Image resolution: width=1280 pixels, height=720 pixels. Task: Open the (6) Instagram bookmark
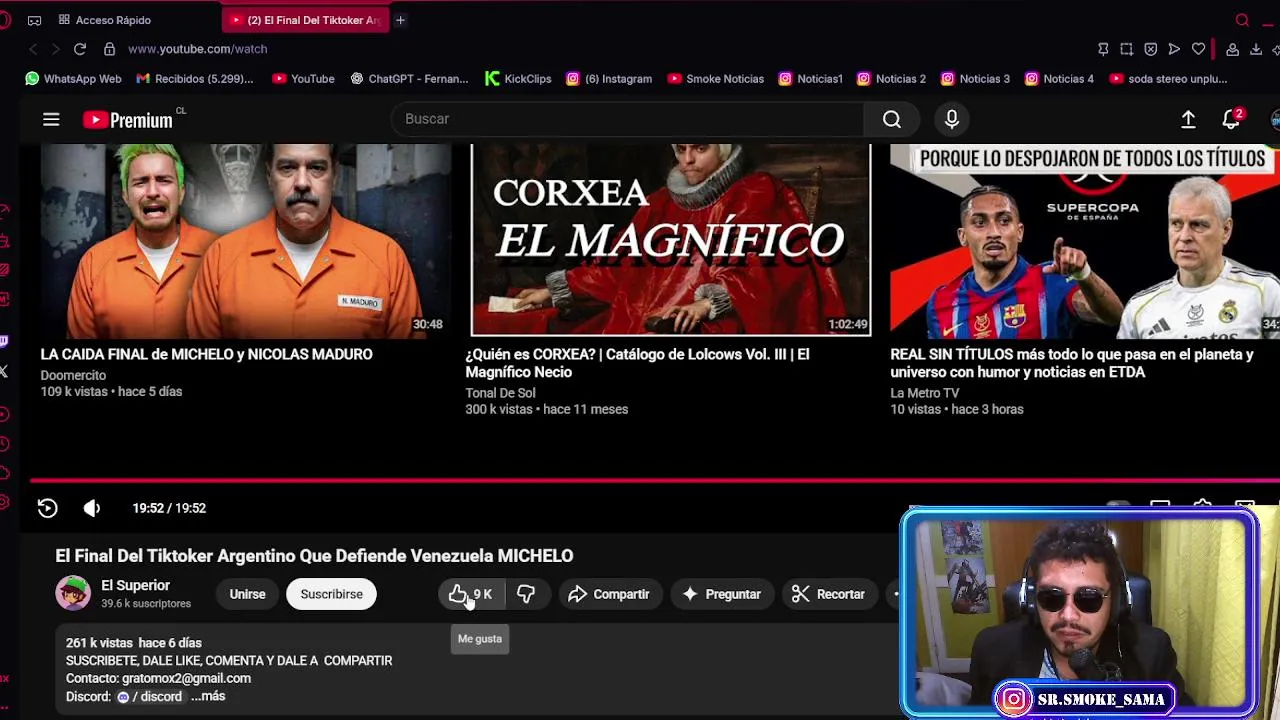click(609, 78)
